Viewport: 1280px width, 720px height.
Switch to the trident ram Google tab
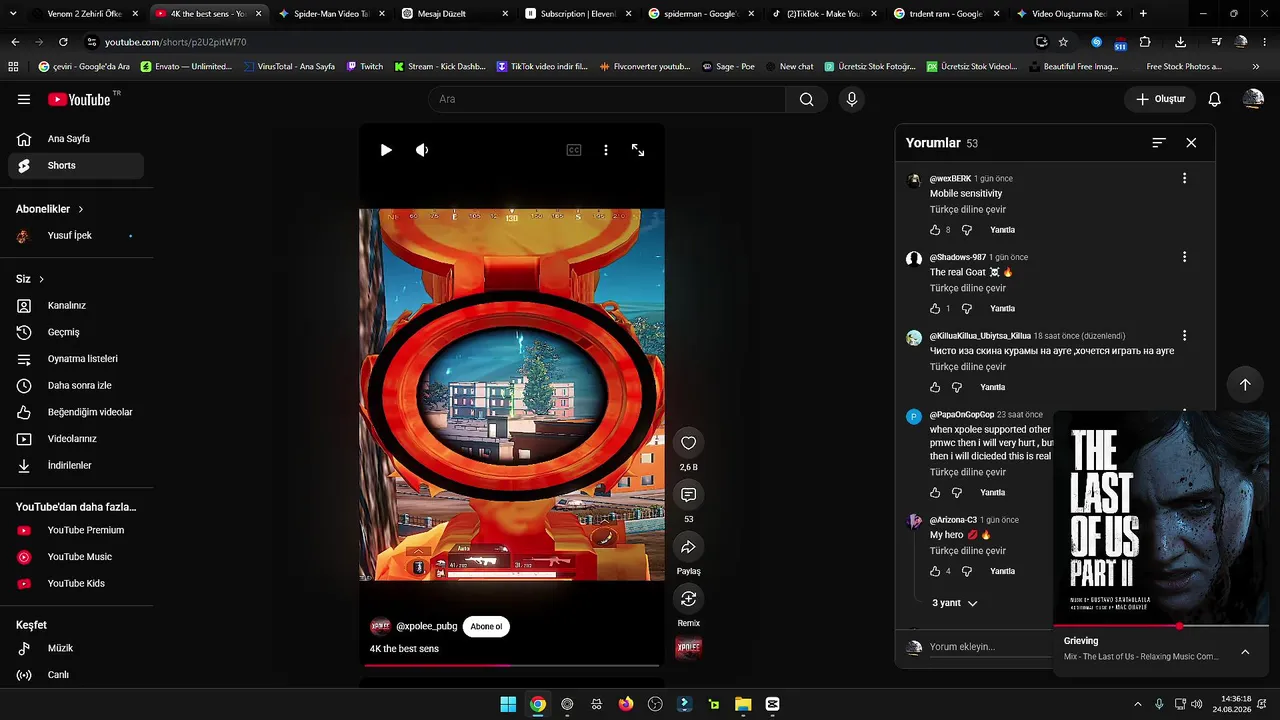[x=946, y=14]
